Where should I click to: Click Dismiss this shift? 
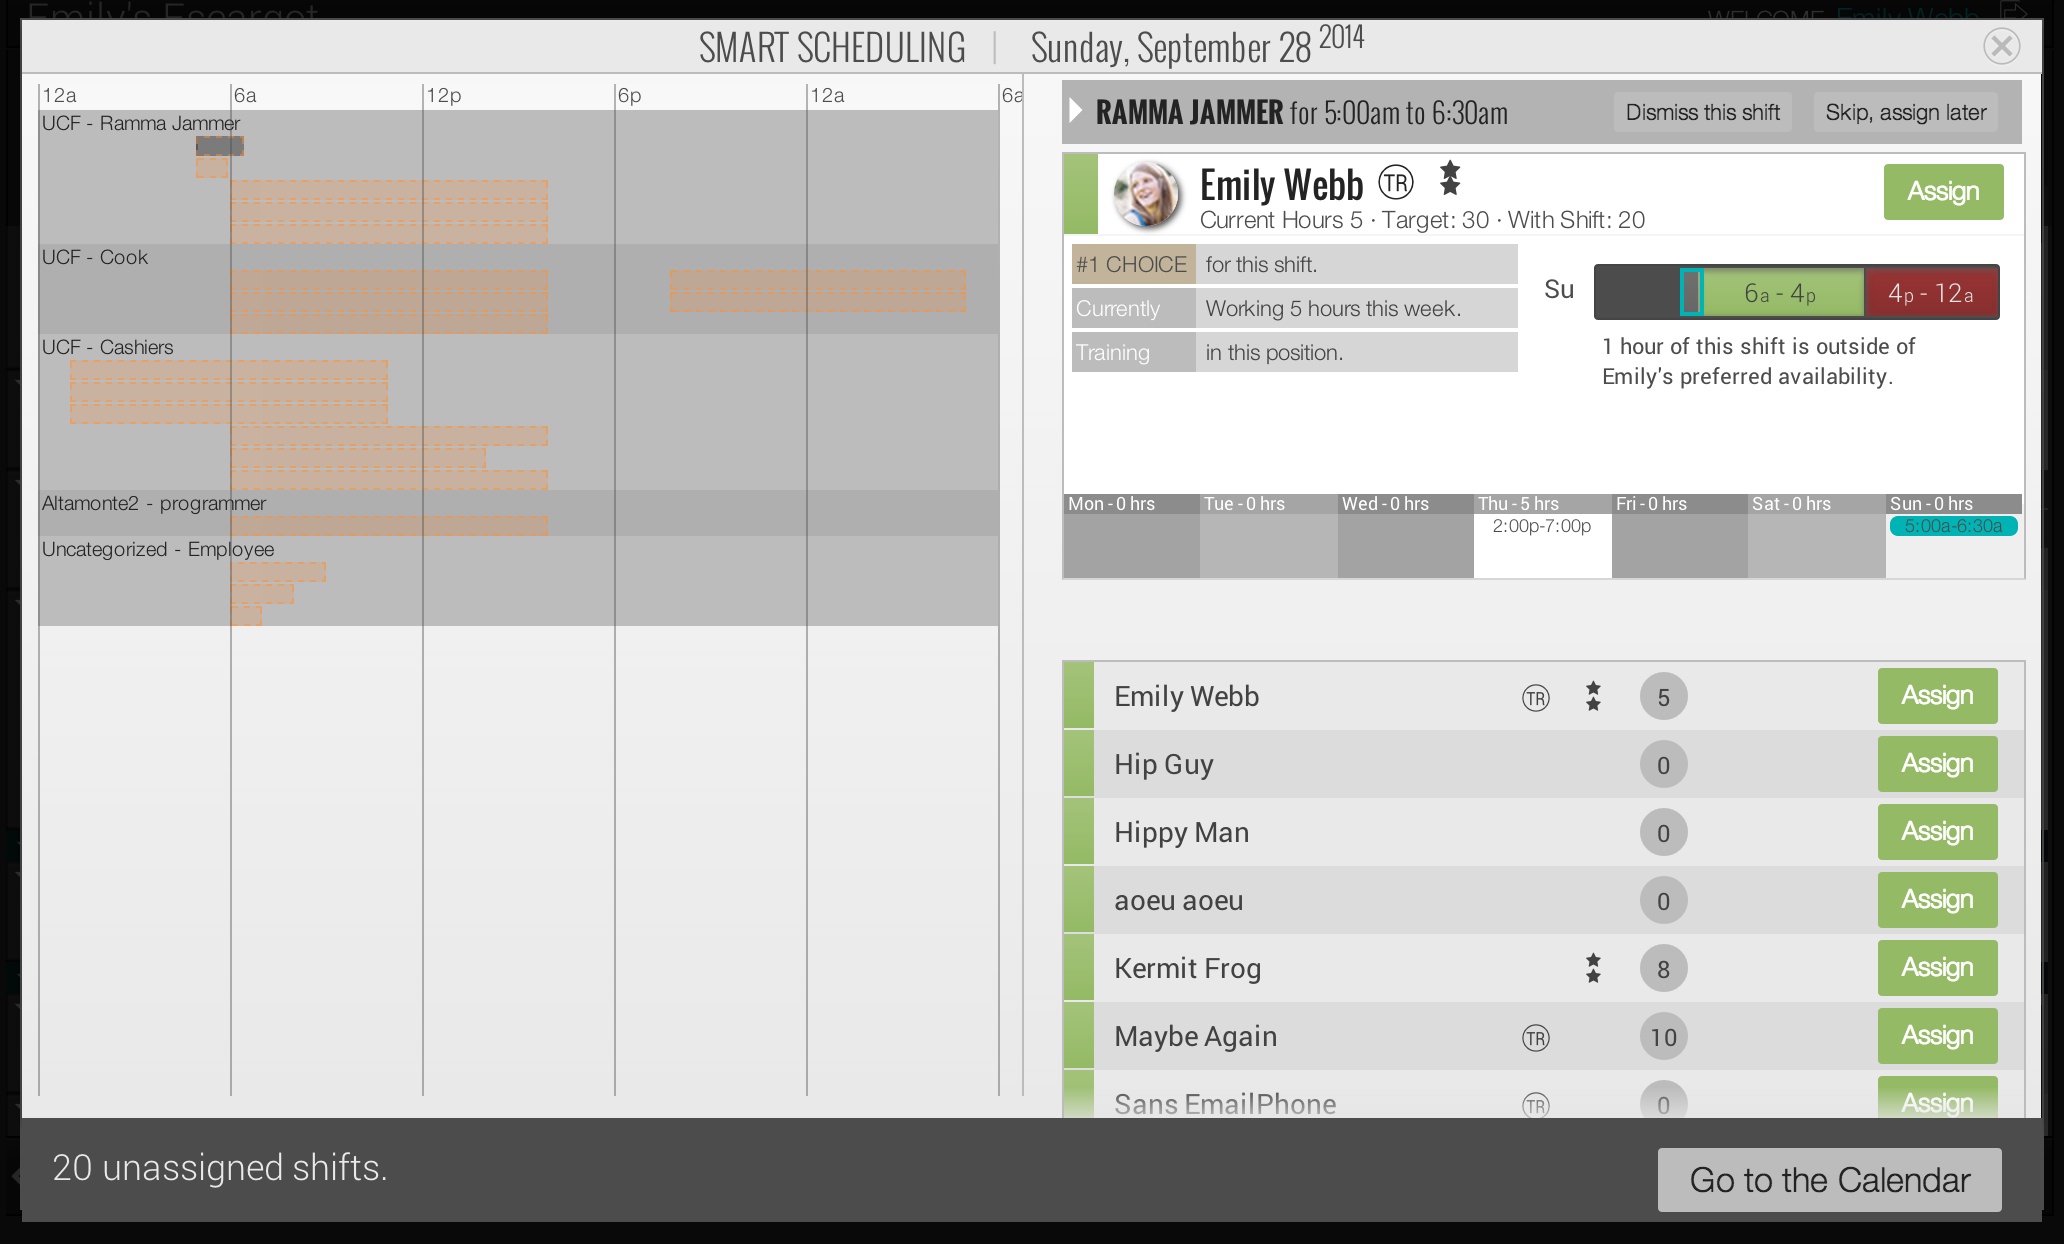pos(1702,112)
